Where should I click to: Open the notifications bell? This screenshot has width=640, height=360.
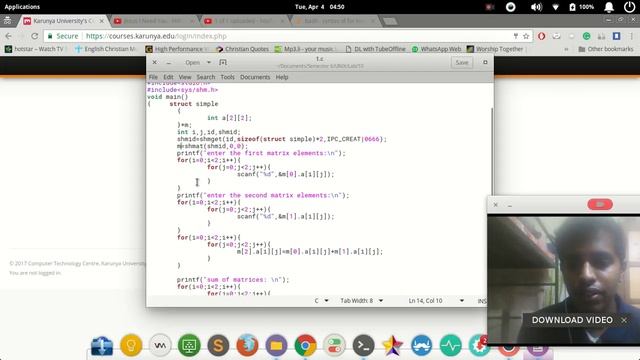[x=609, y=7]
